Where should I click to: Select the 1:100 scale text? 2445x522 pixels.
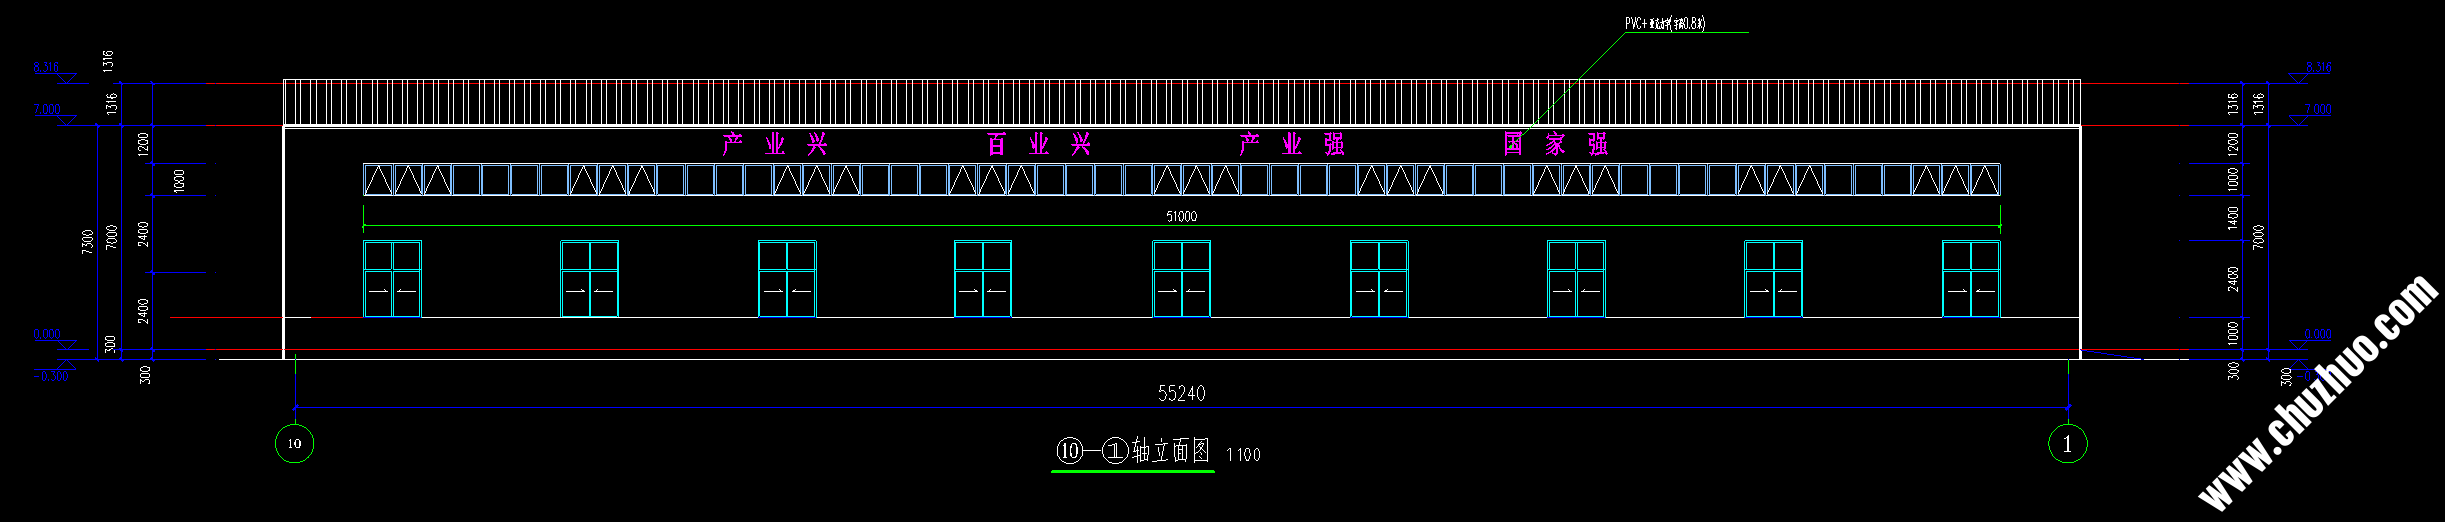1243,455
